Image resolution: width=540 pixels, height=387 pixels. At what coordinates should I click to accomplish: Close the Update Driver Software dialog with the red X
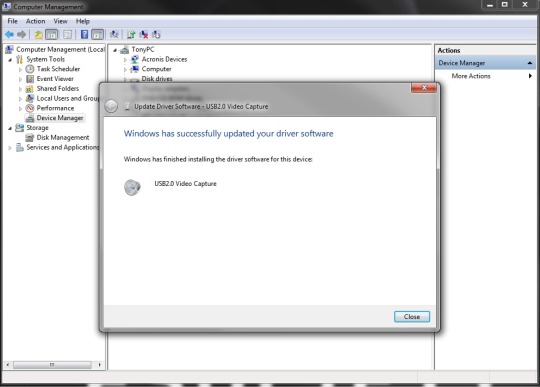pos(424,88)
